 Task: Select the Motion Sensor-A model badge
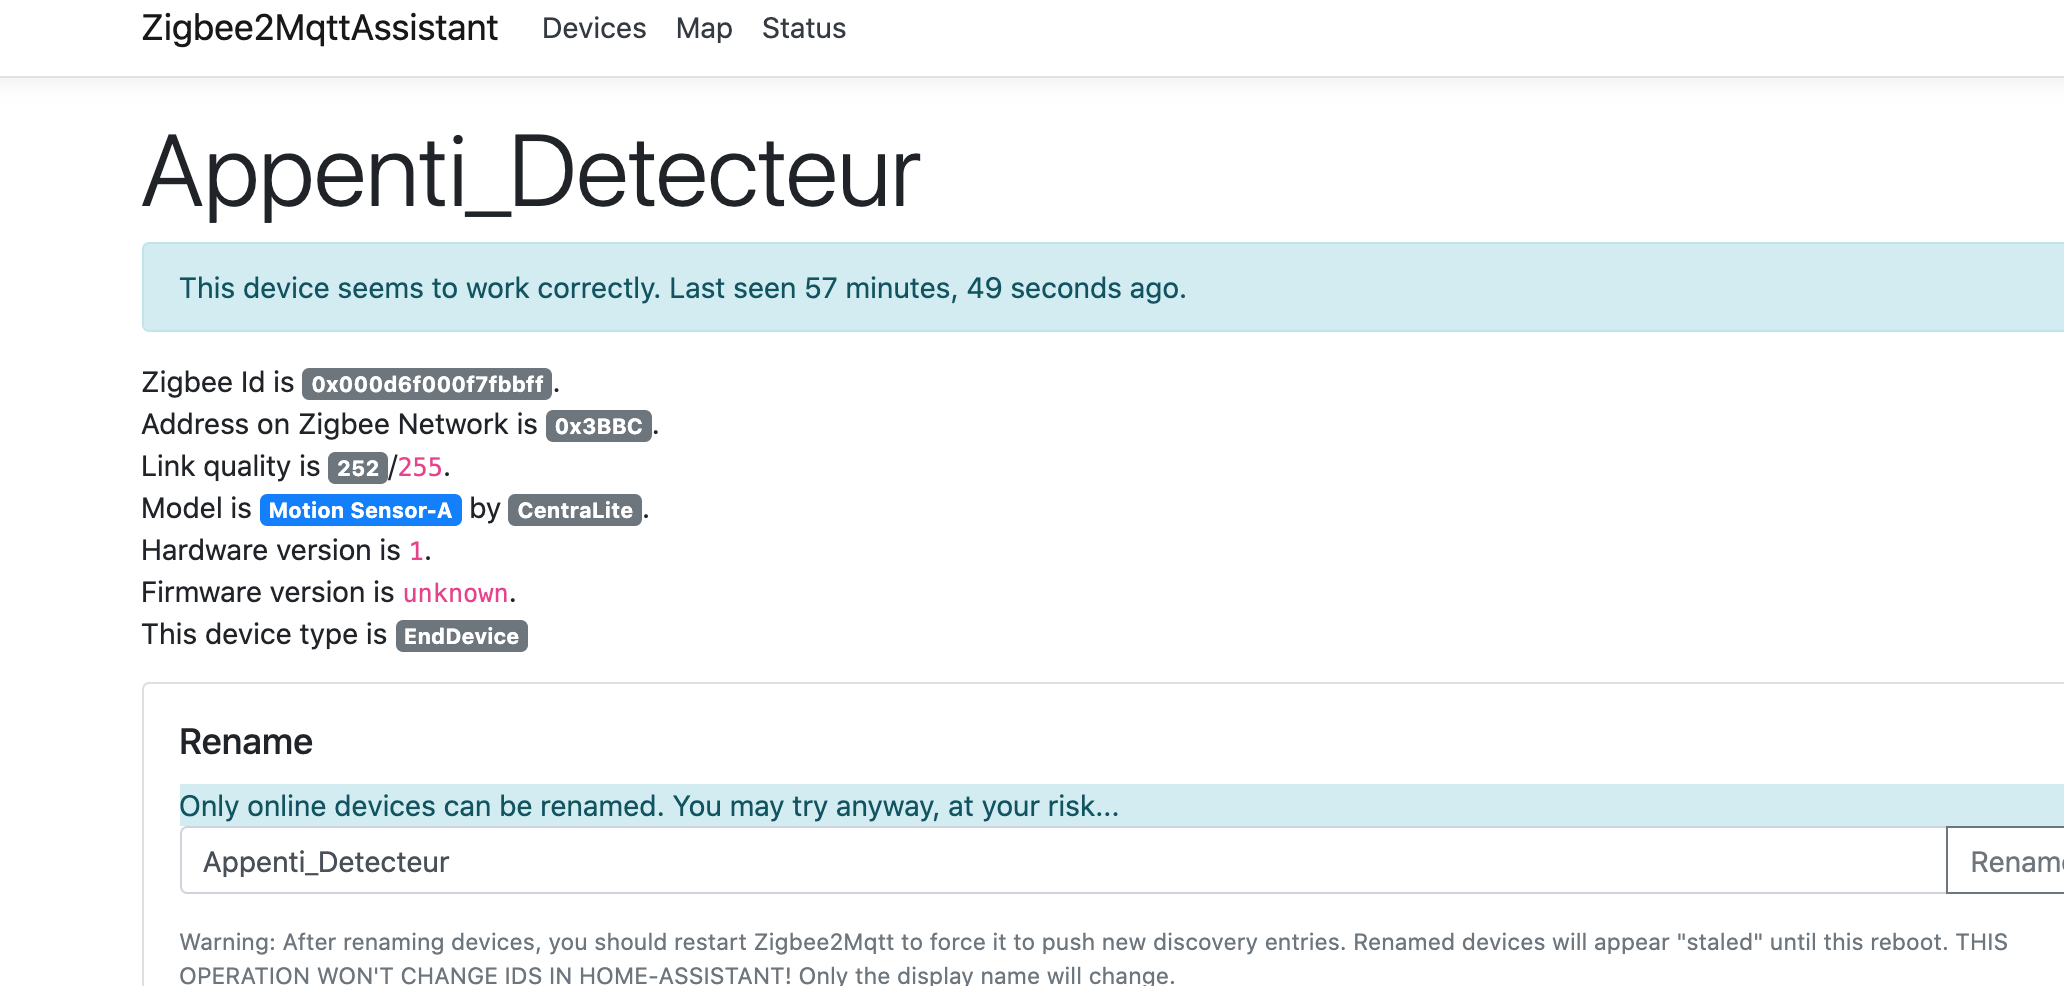point(361,510)
